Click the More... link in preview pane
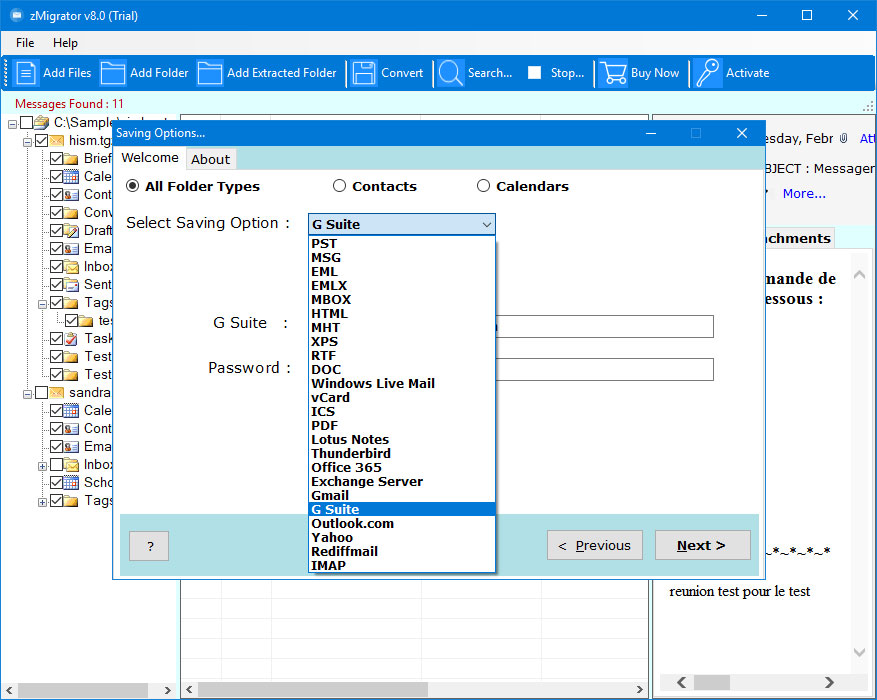This screenshot has width=877, height=700. point(804,193)
